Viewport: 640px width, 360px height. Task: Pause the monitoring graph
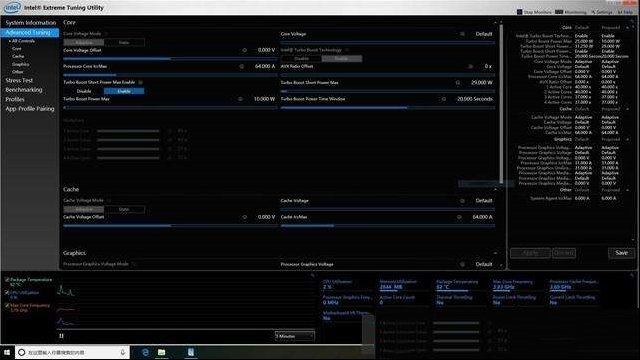[x=61, y=336]
